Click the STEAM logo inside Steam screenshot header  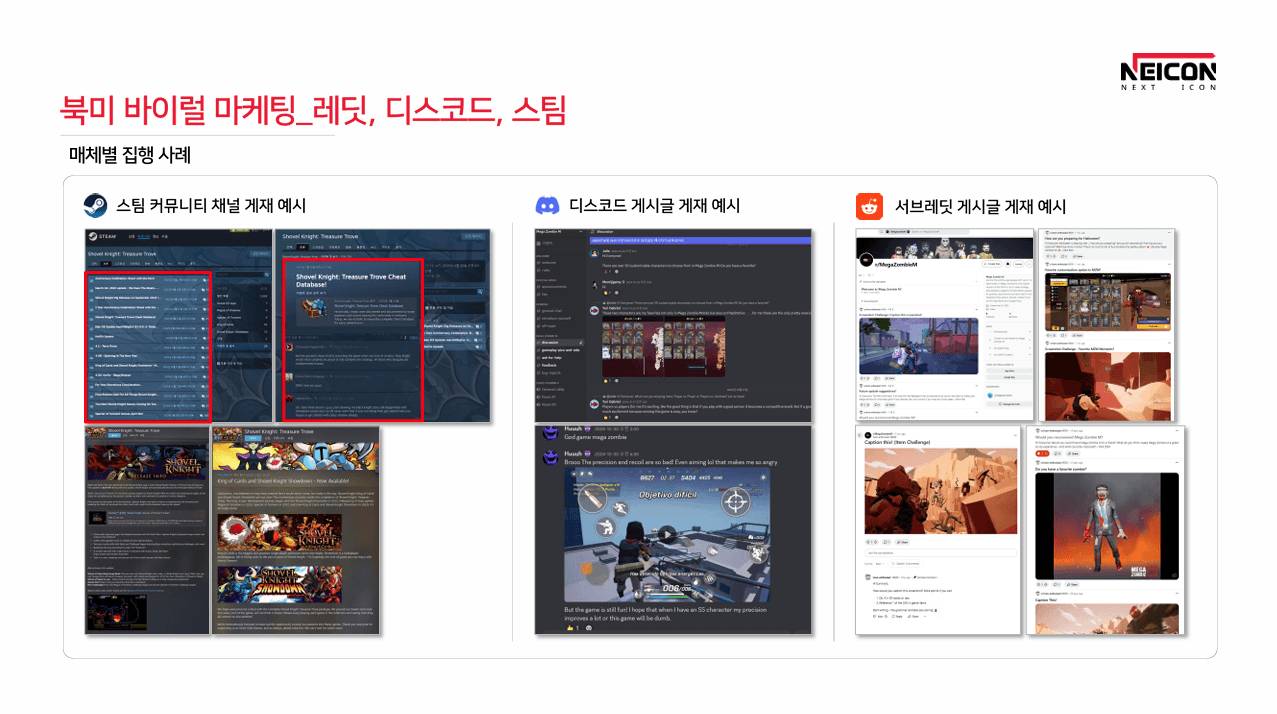pyautogui.click(x=102, y=236)
